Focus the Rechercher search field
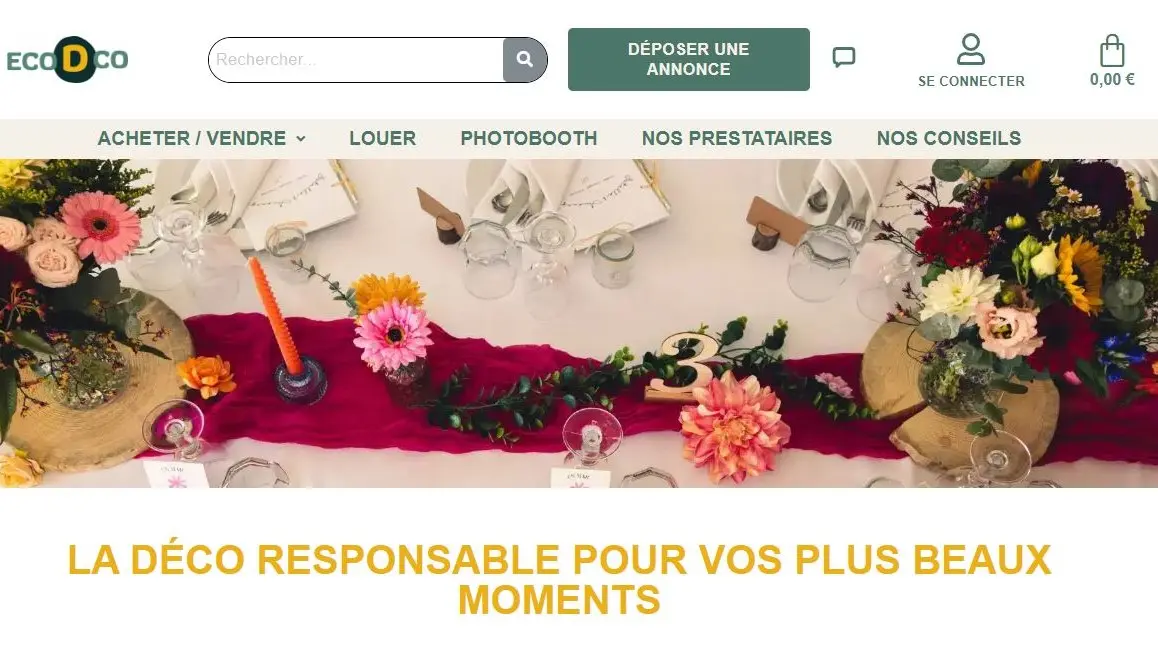Viewport: 1158px width, 651px height. click(356, 59)
